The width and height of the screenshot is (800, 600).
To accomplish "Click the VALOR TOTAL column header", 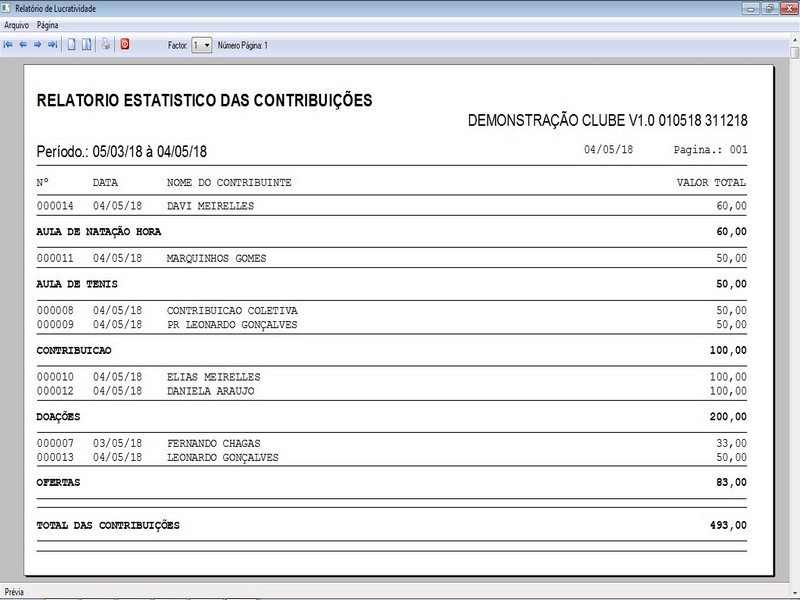I will [711, 183].
